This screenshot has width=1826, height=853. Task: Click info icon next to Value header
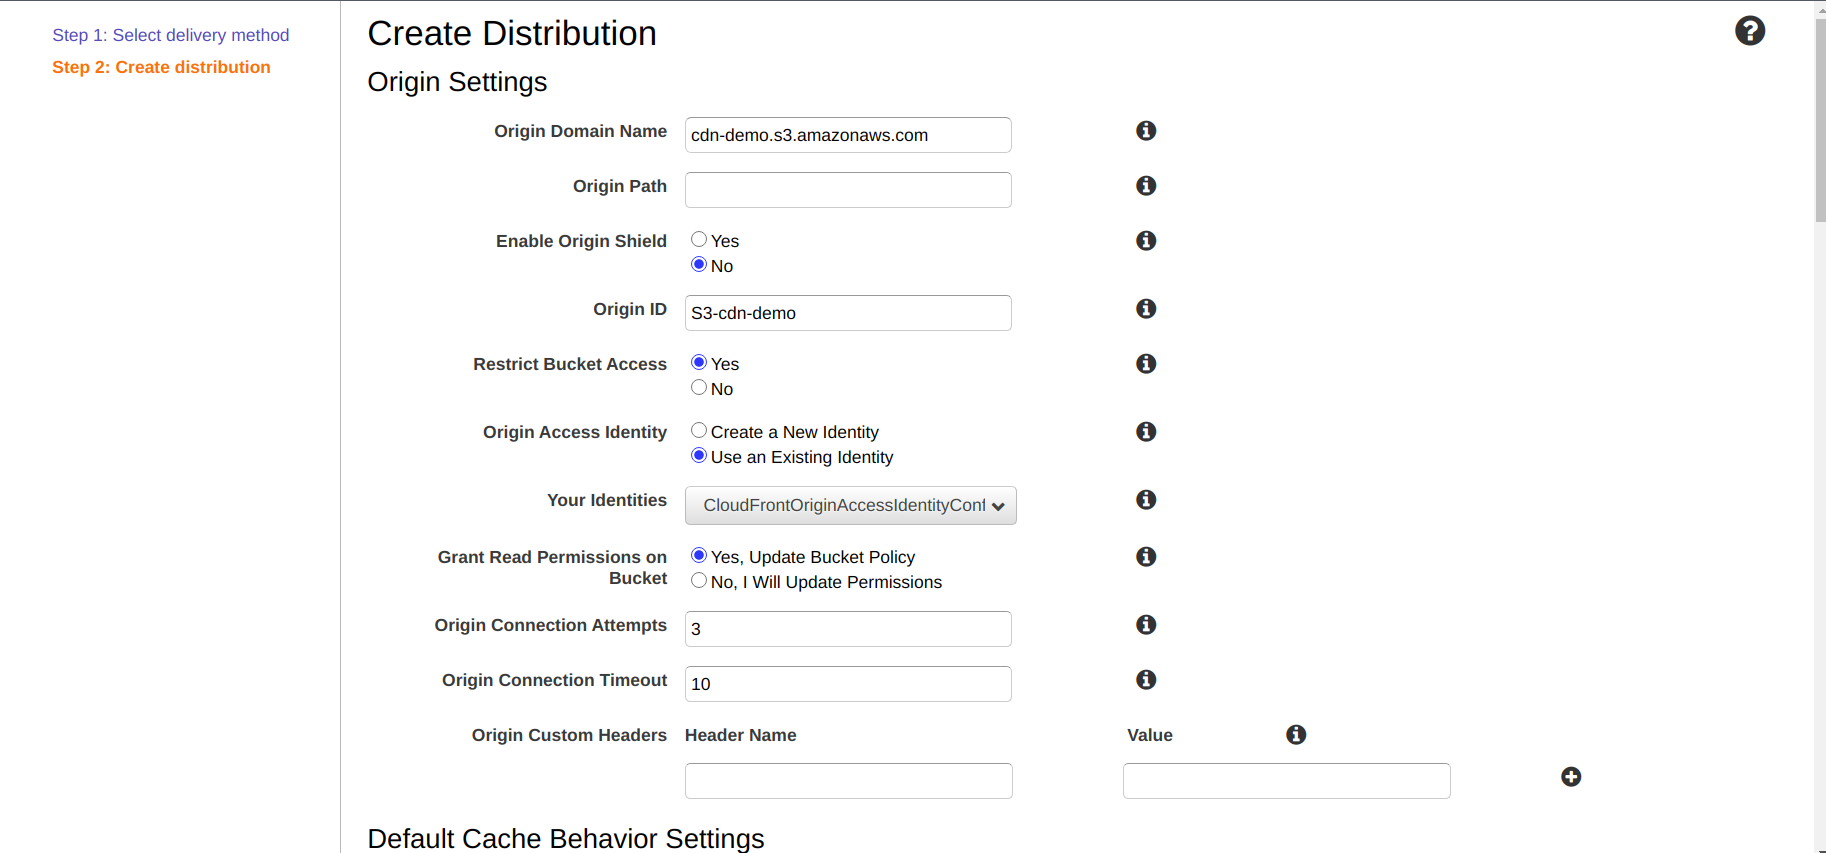[1296, 735]
